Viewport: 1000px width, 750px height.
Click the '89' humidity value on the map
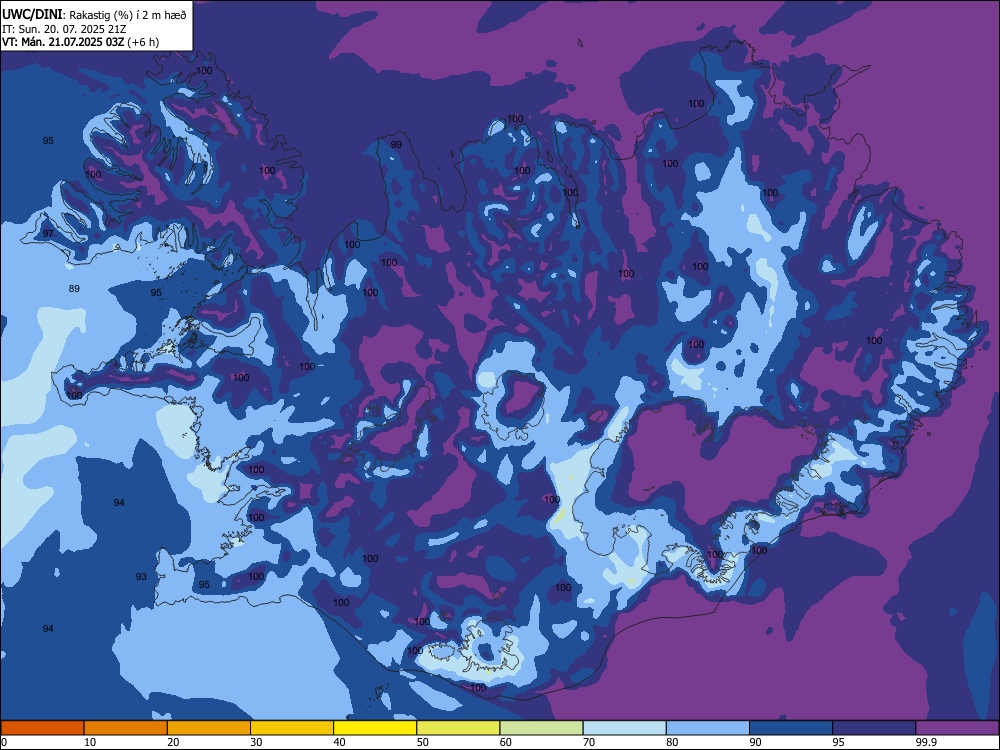[74, 289]
